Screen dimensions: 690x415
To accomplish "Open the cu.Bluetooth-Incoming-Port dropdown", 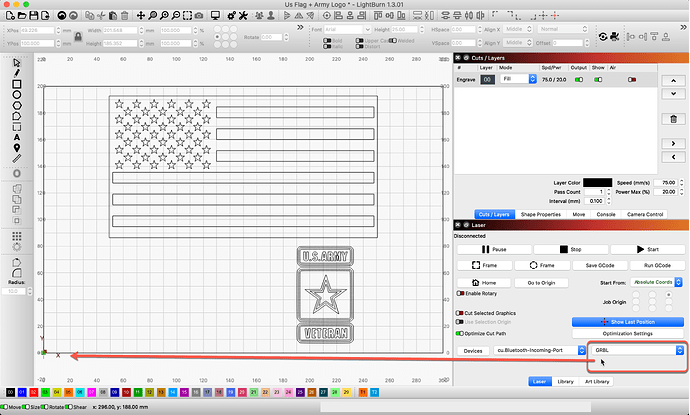I will [x=540, y=350].
